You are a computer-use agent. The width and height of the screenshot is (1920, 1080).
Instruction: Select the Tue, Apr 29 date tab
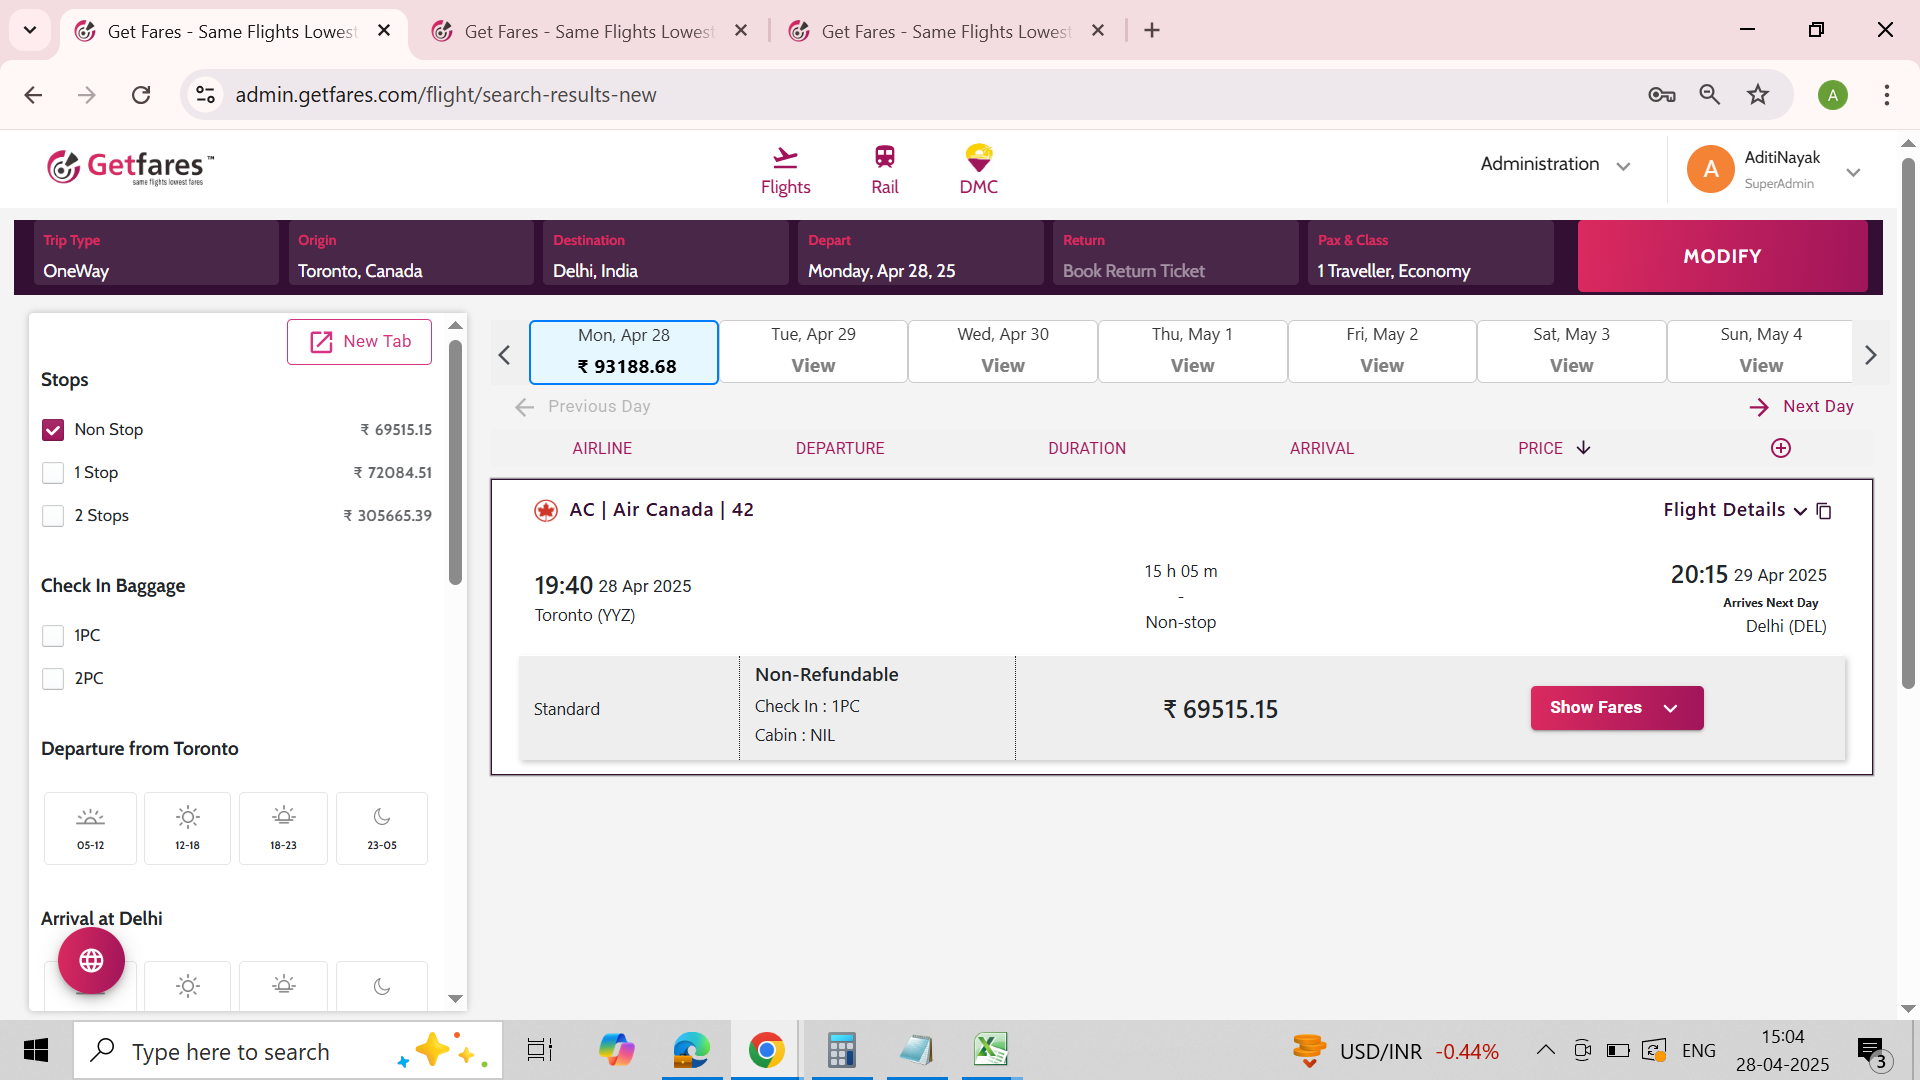(x=813, y=351)
